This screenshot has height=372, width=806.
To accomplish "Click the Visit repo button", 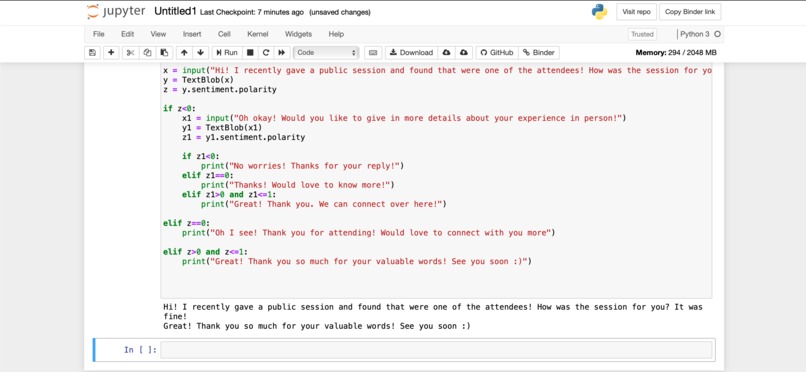I will click(x=636, y=12).
